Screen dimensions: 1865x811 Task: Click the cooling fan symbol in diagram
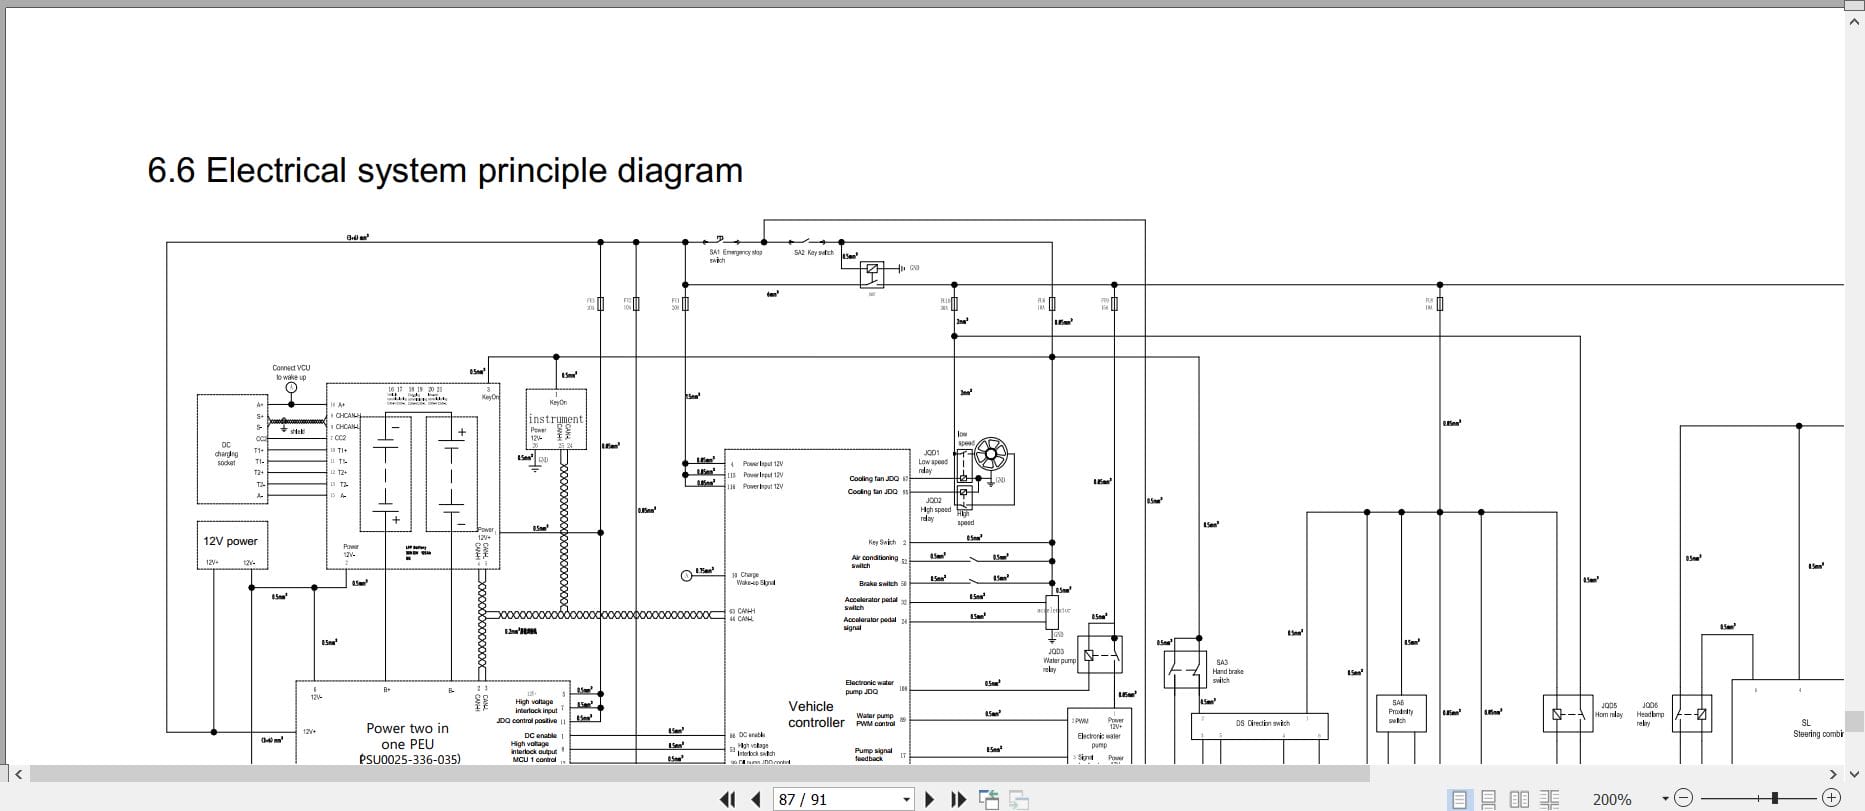click(x=991, y=453)
